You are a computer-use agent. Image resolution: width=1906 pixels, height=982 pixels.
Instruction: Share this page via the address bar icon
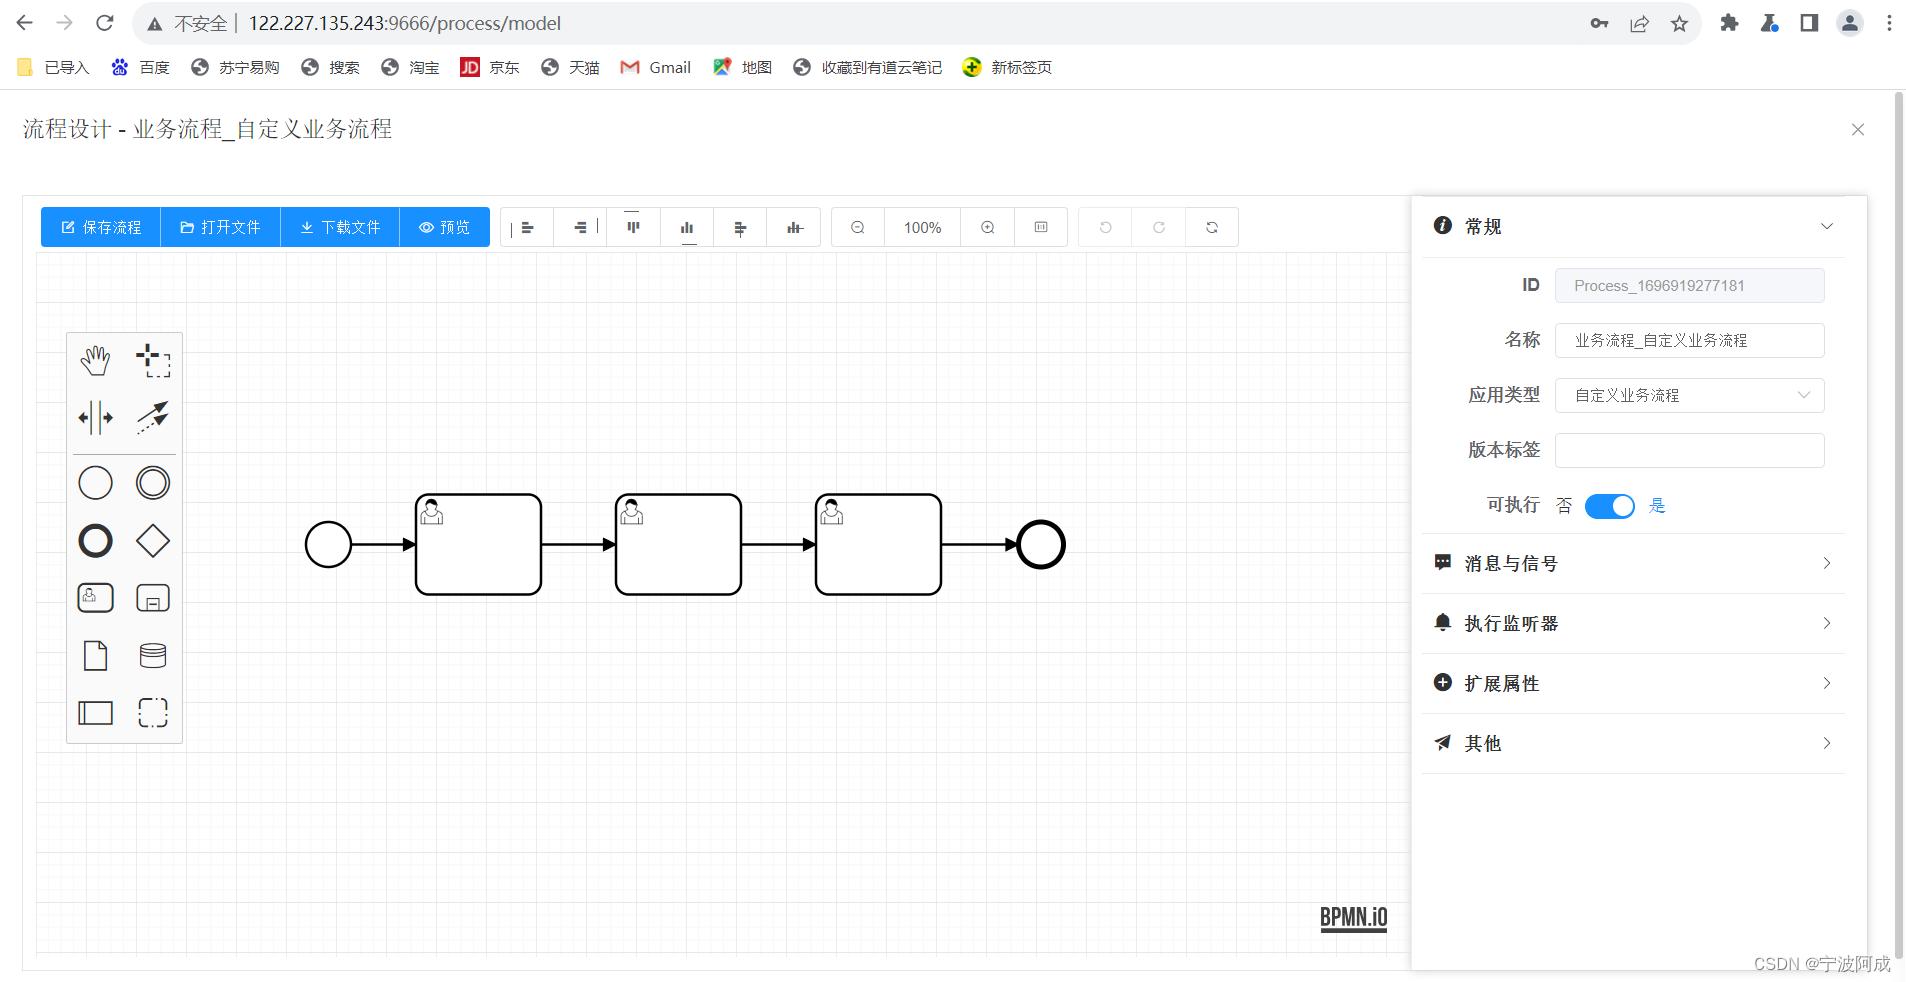point(1639,23)
